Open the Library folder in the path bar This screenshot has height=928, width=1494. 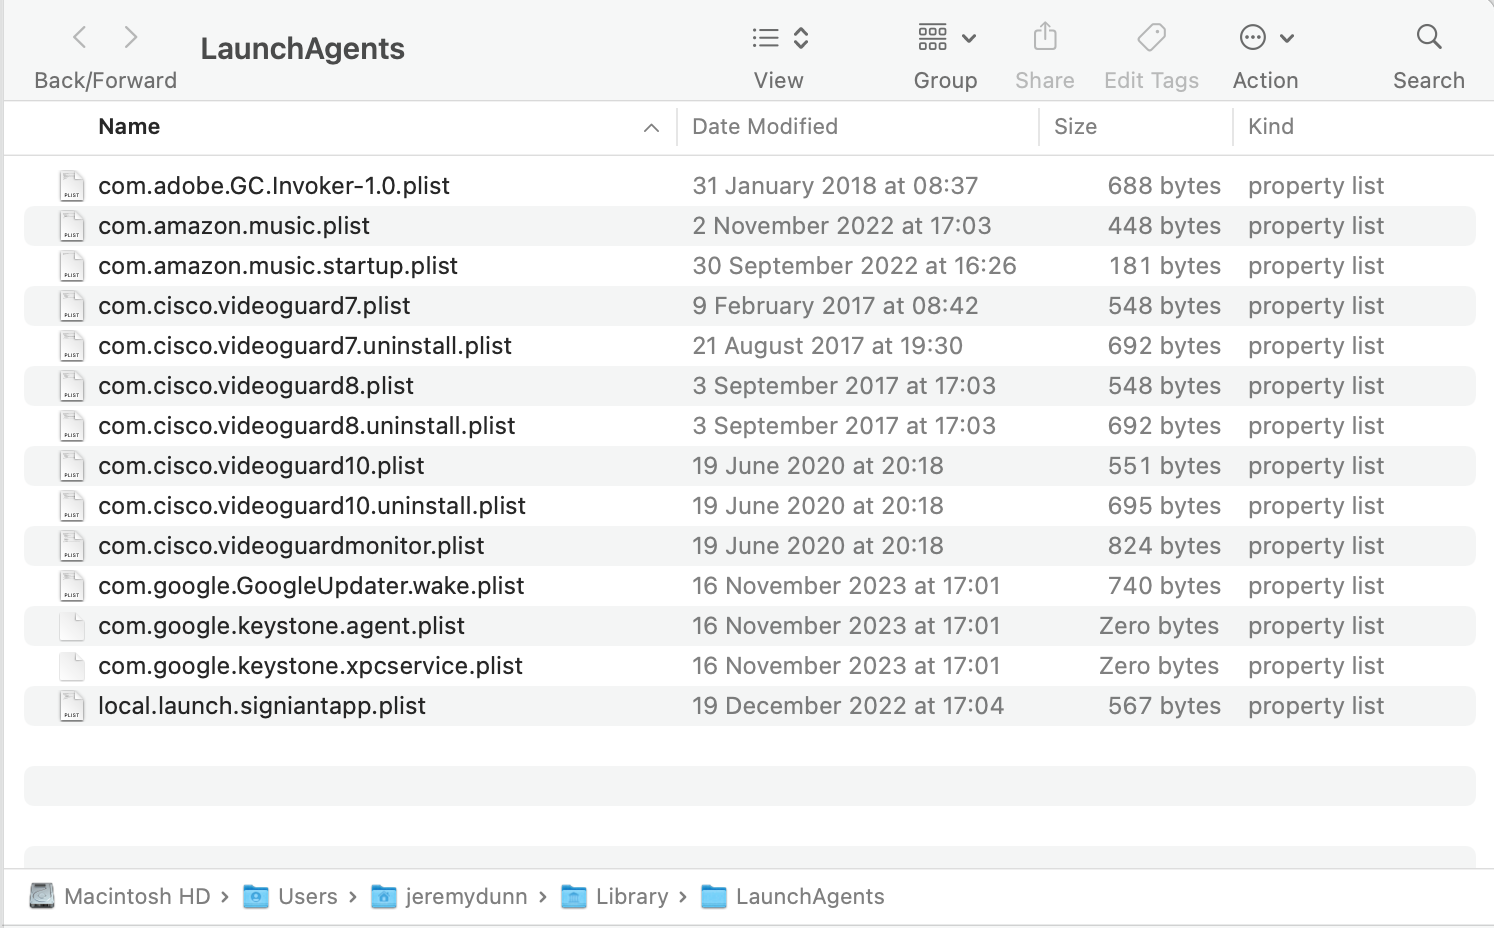click(x=630, y=896)
